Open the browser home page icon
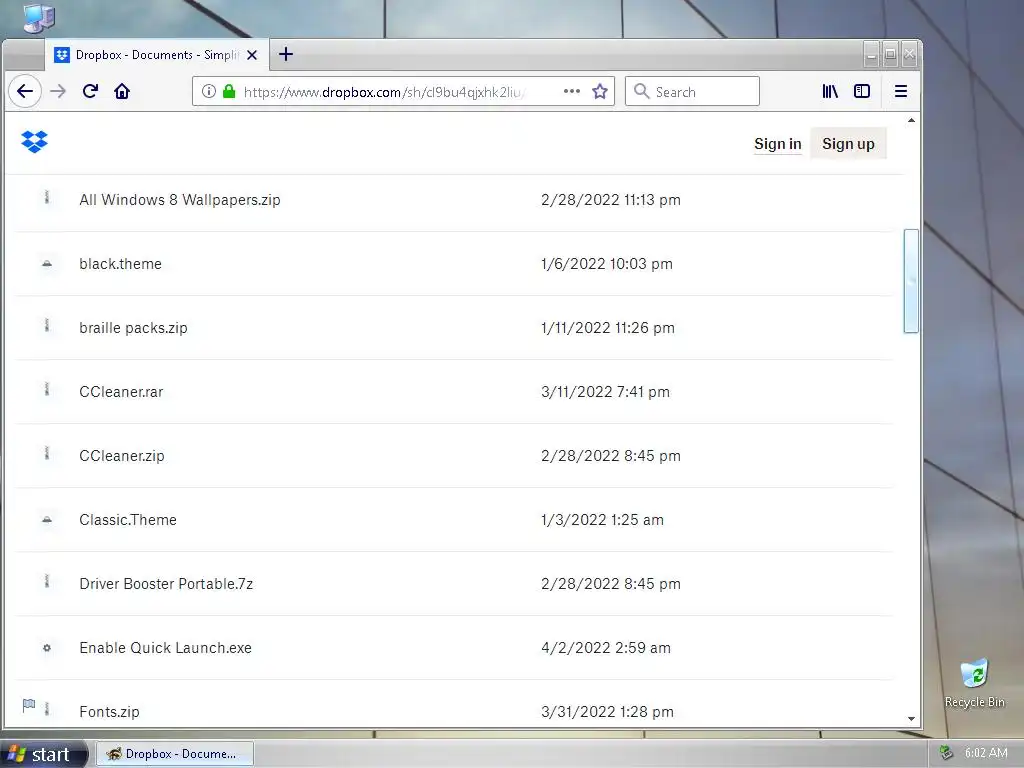Viewport: 1024px width, 768px height. click(x=122, y=91)
